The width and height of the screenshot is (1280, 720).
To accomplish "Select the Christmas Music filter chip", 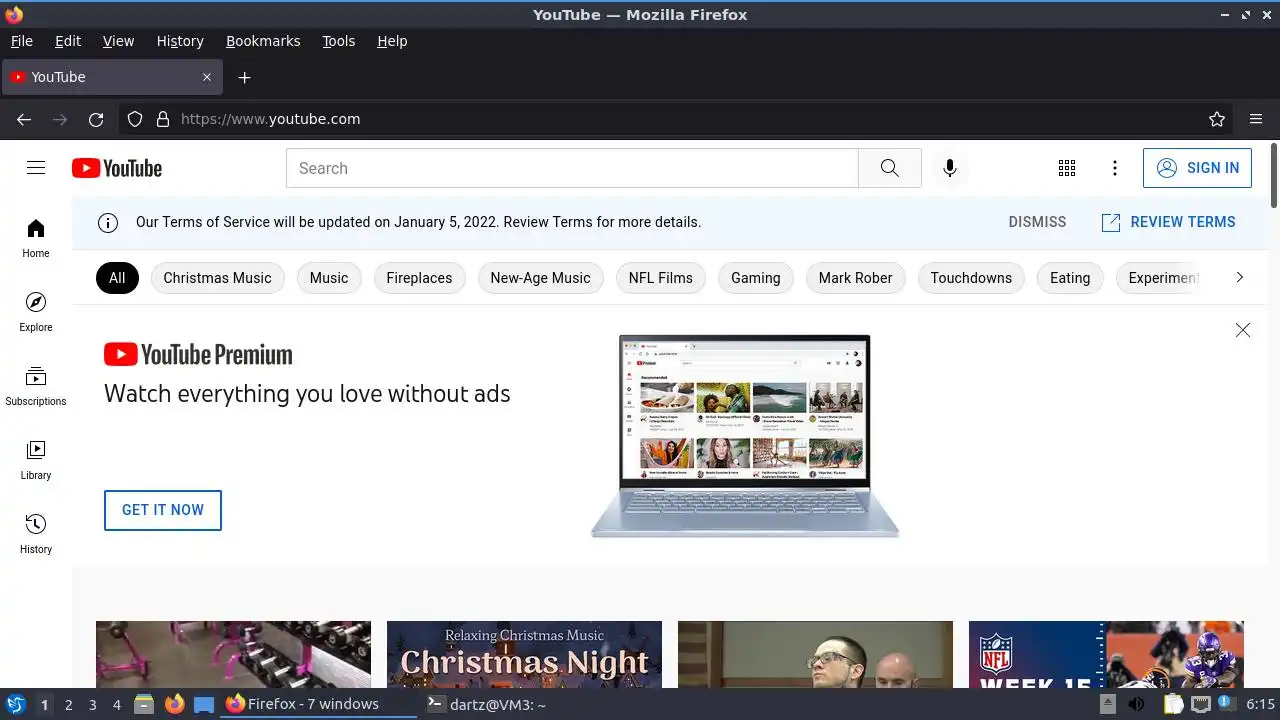I will (217, 278).
